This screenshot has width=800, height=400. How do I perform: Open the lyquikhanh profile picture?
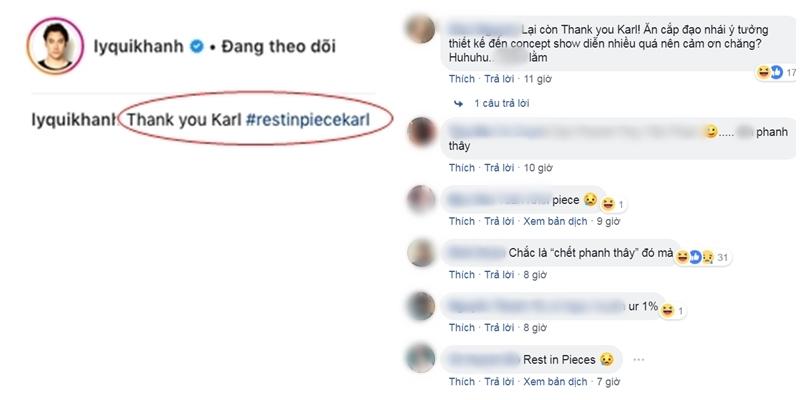click(x=55, y=46)
